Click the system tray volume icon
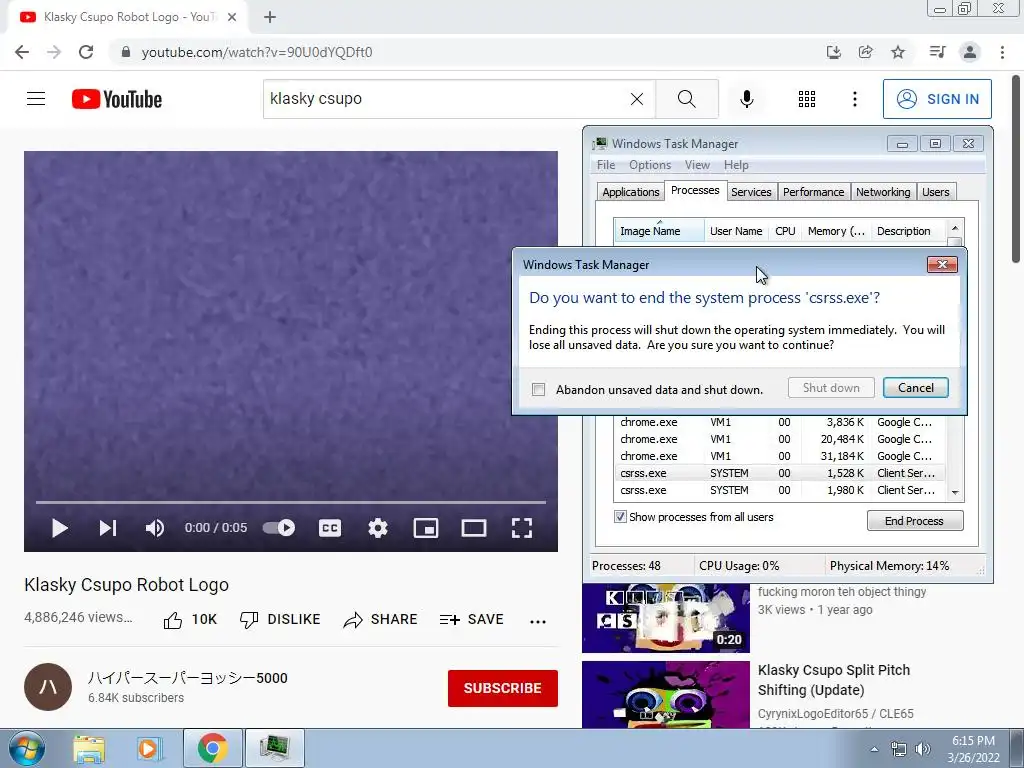The image size is (1024, 768). [922, 749]
